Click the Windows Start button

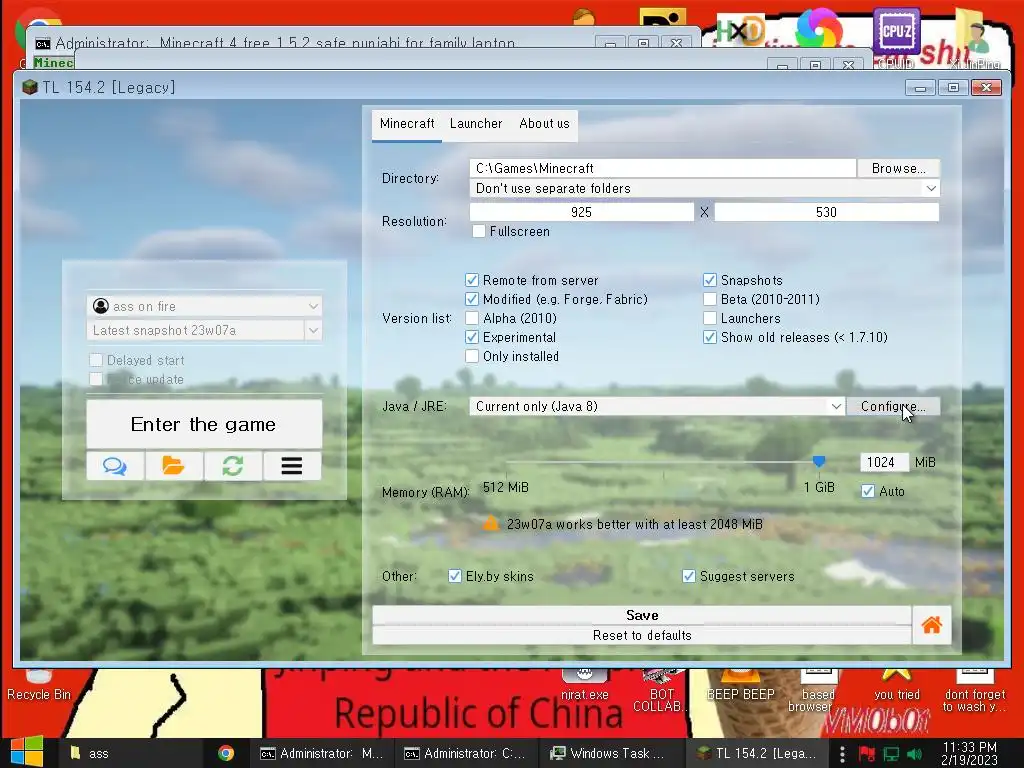26,752
